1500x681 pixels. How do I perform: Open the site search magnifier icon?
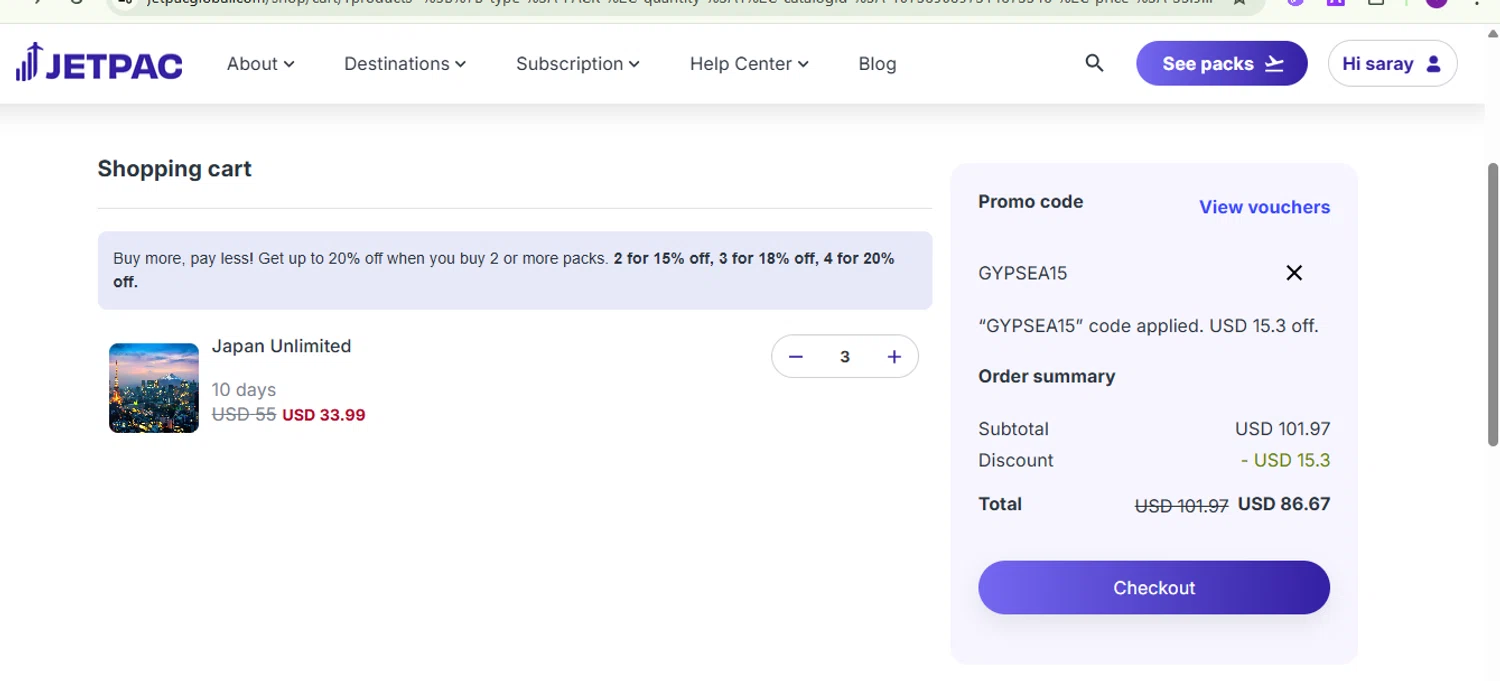tap(1094, 63)
